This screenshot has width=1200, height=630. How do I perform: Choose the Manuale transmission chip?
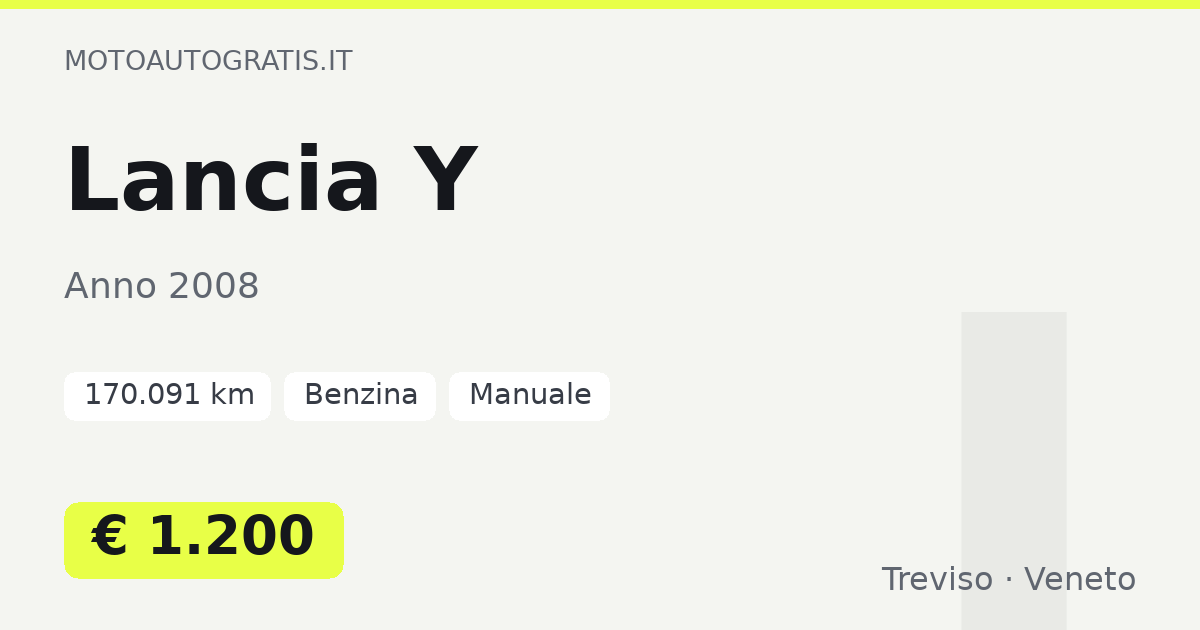point(529,396)
